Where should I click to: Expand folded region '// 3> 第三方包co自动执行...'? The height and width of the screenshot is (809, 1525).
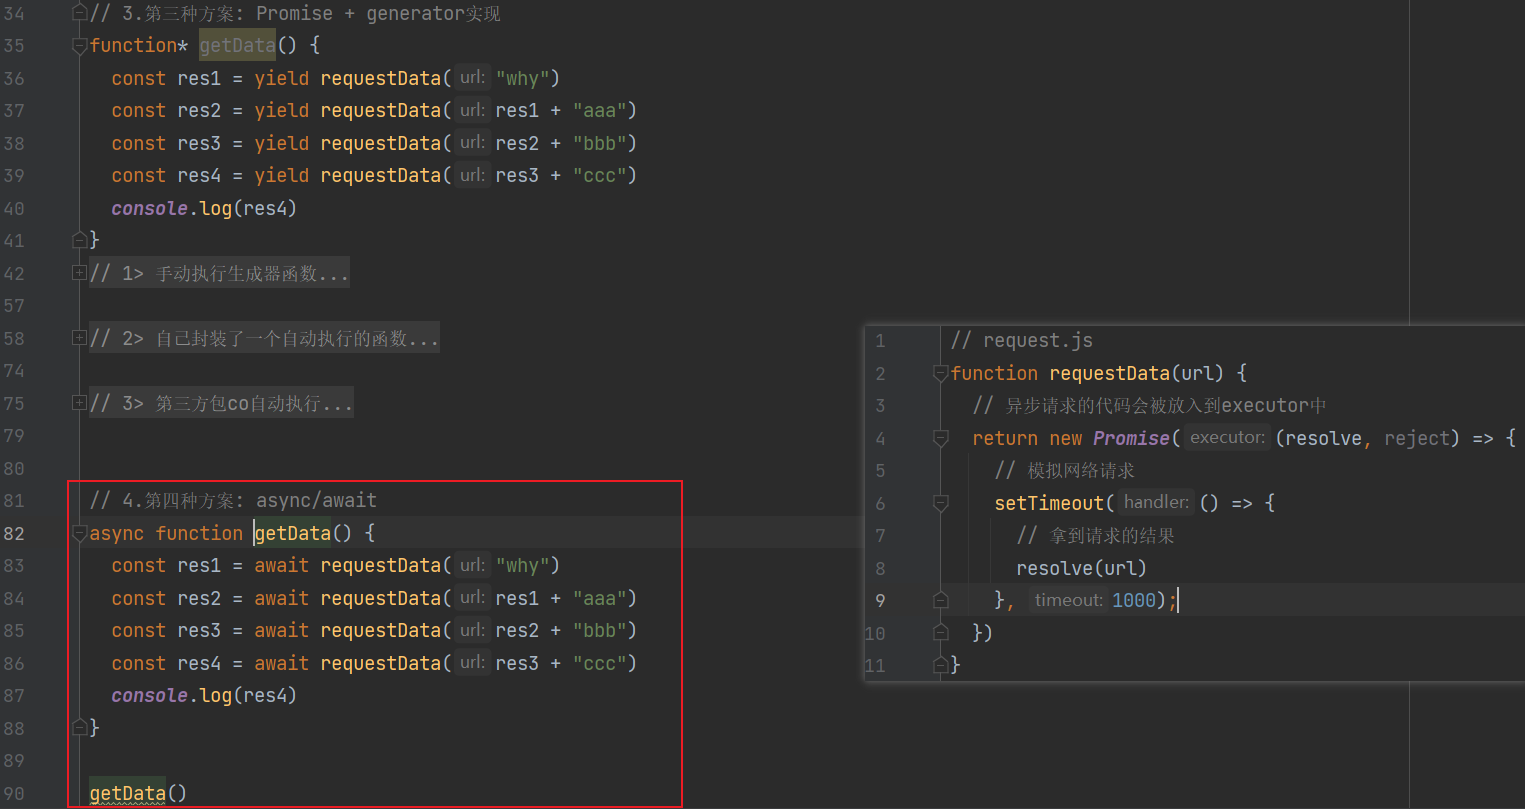pos(80,403)
